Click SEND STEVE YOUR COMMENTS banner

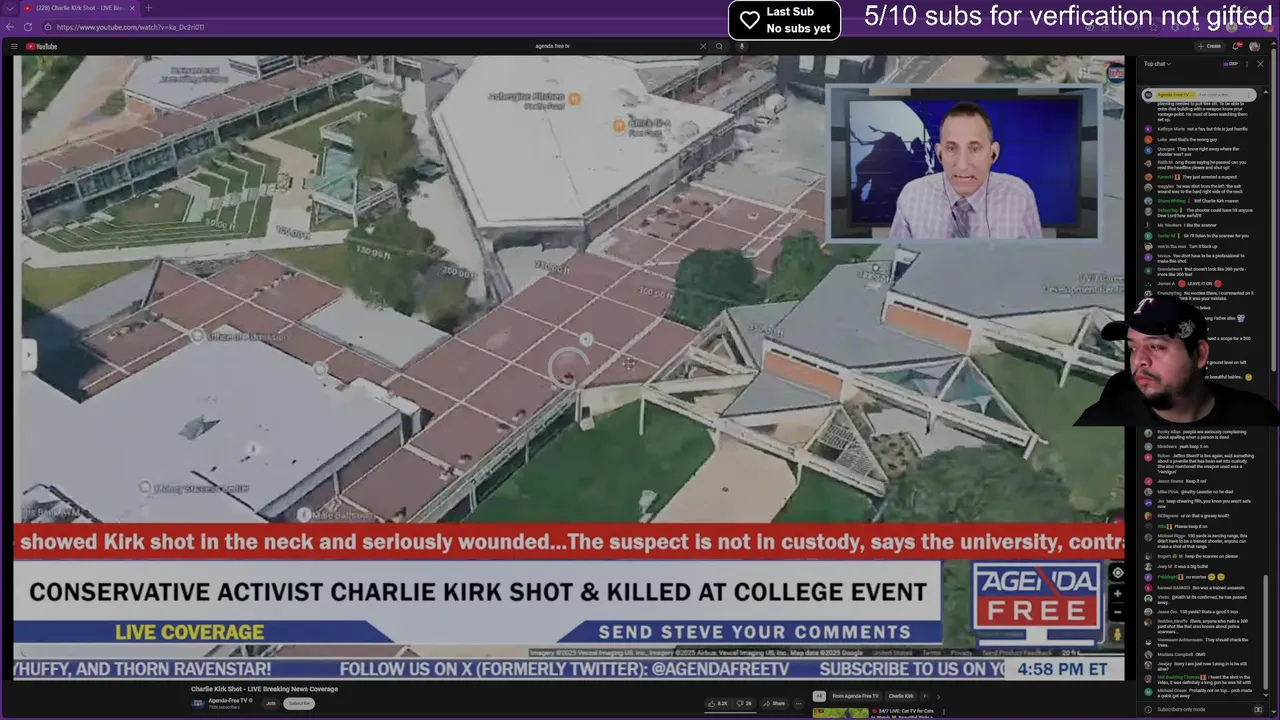pyautogui.click(x=755, y=632)
